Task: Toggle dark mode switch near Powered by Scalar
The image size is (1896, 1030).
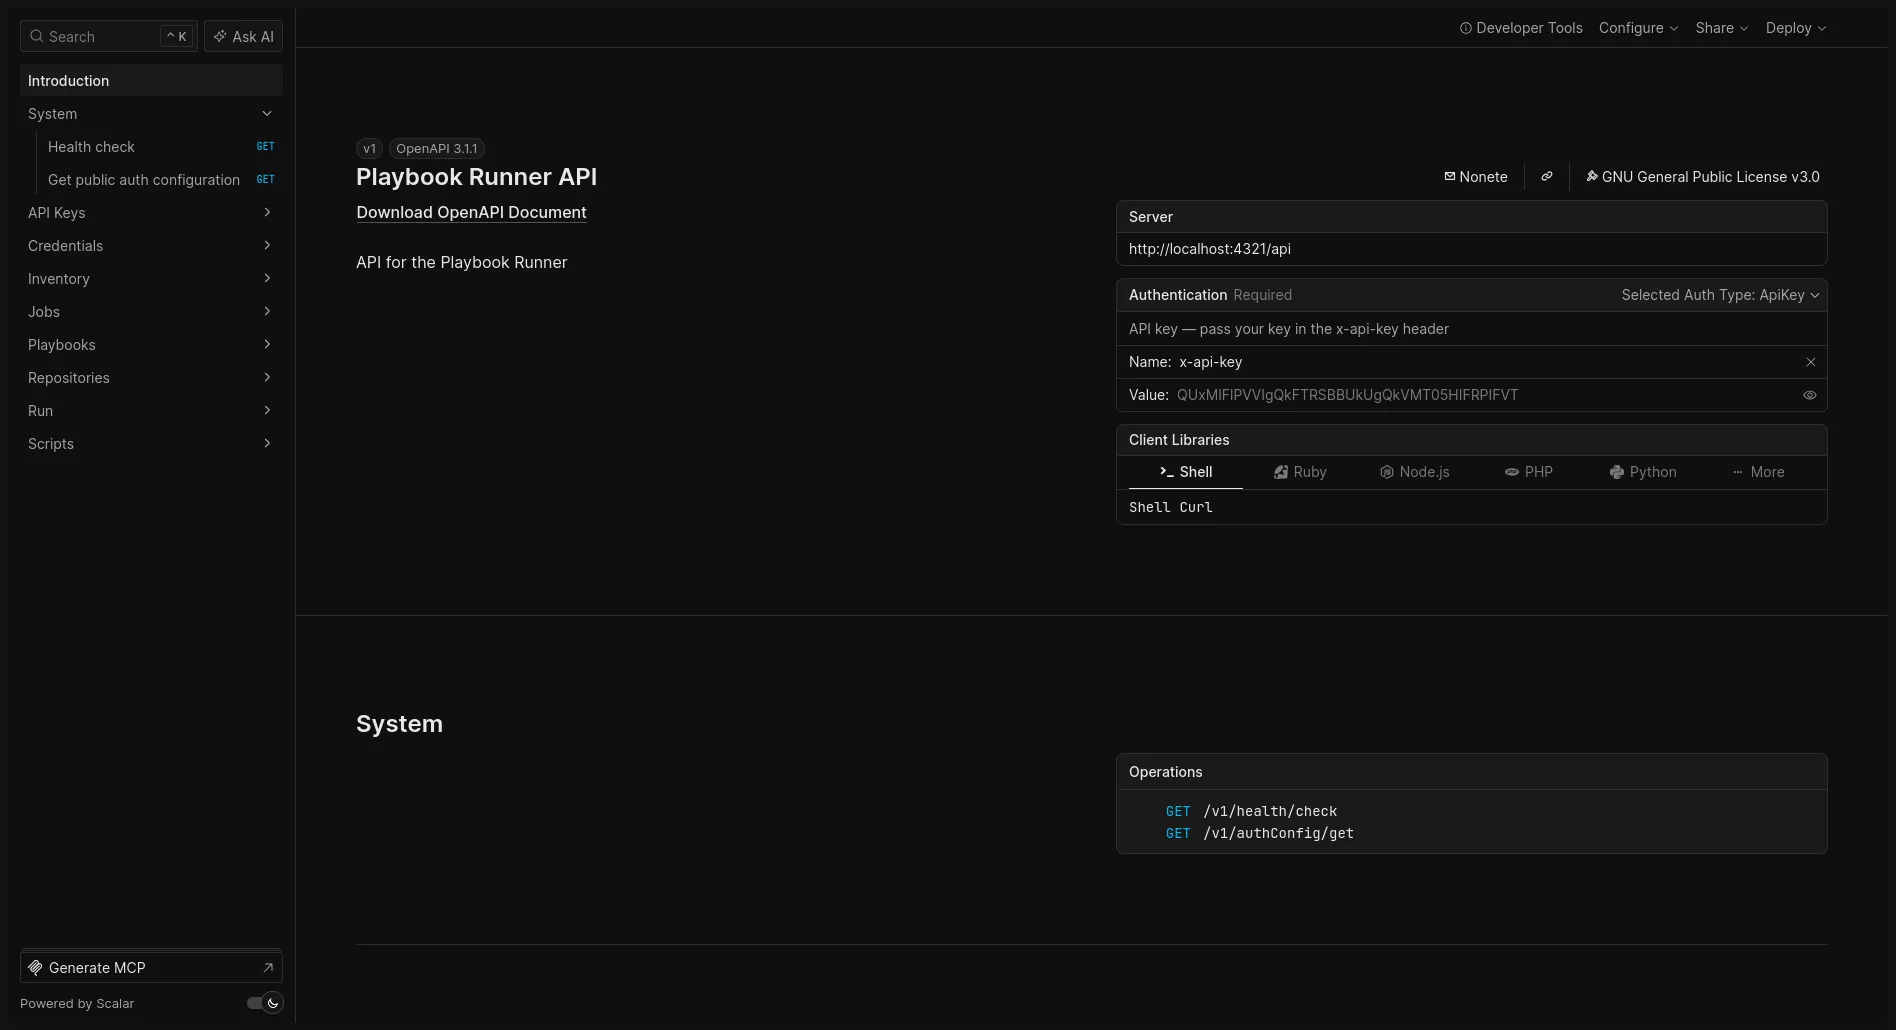Action: [x=265, y=1003]
